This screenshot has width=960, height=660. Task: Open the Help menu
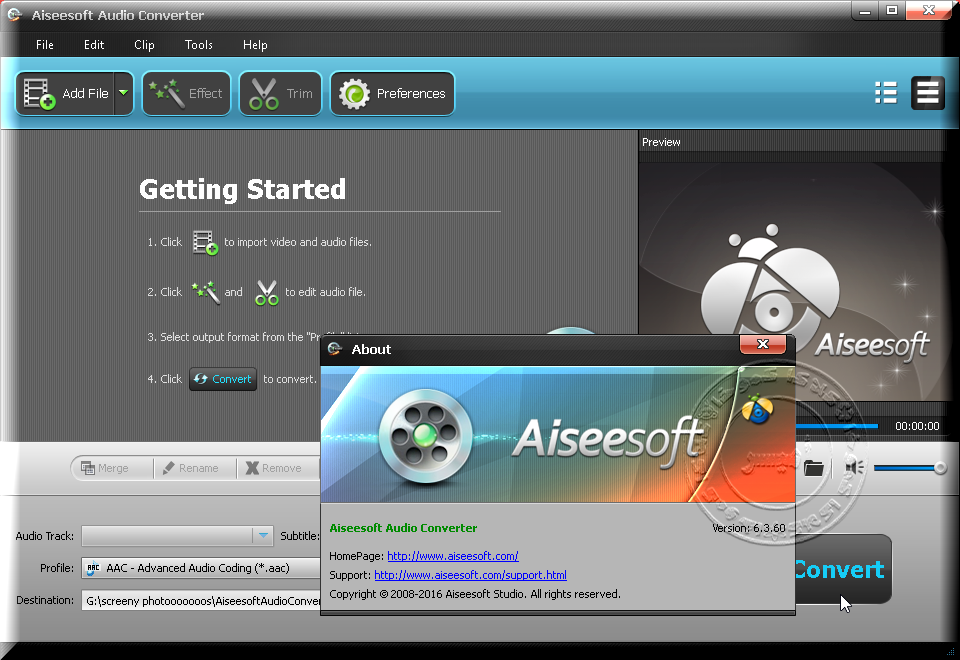click(255, 45)
